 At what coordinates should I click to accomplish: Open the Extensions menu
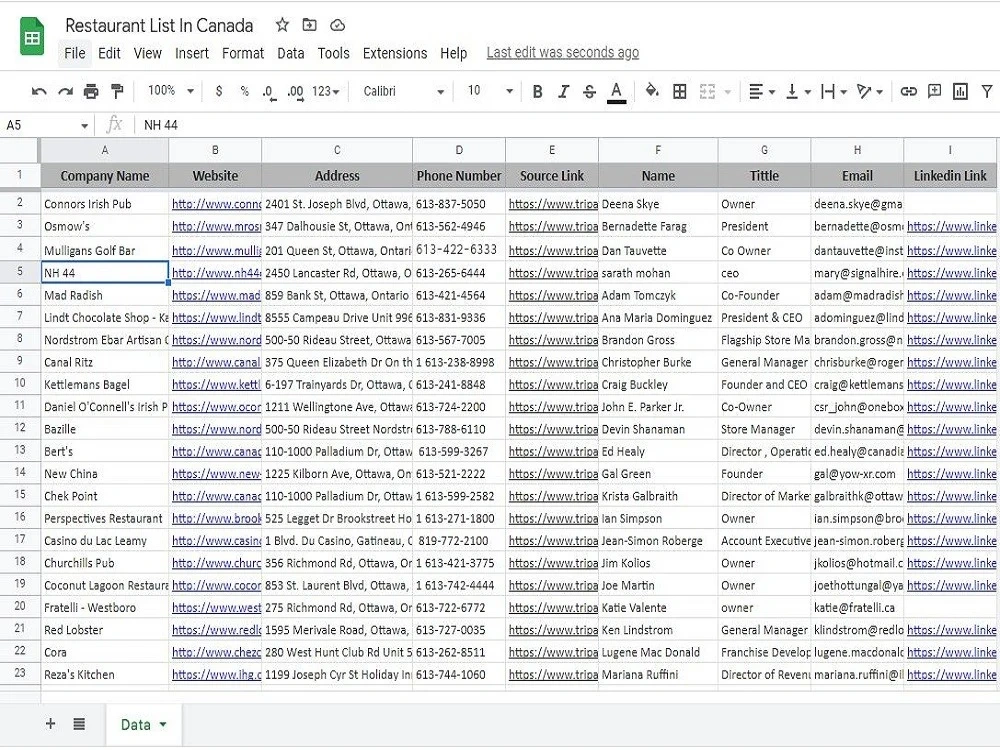point(395,53)
